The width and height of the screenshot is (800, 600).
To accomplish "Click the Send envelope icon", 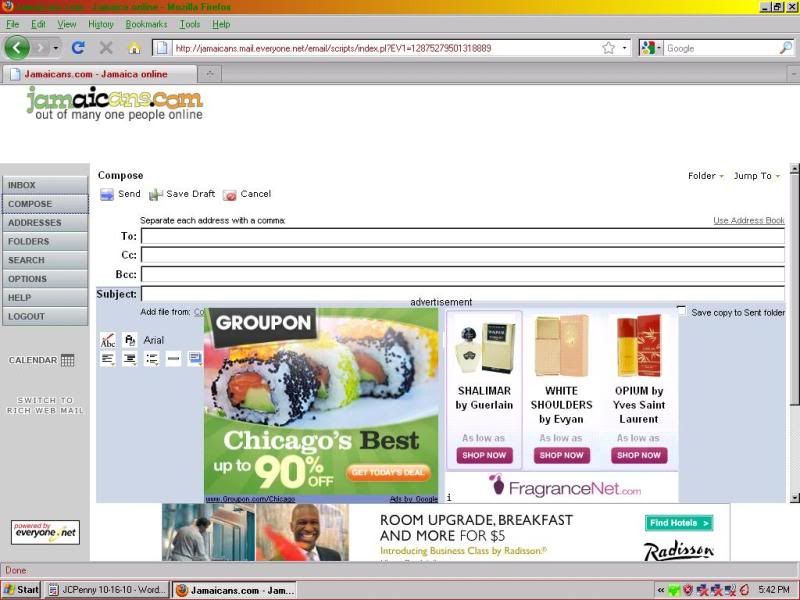I will 107,194.
